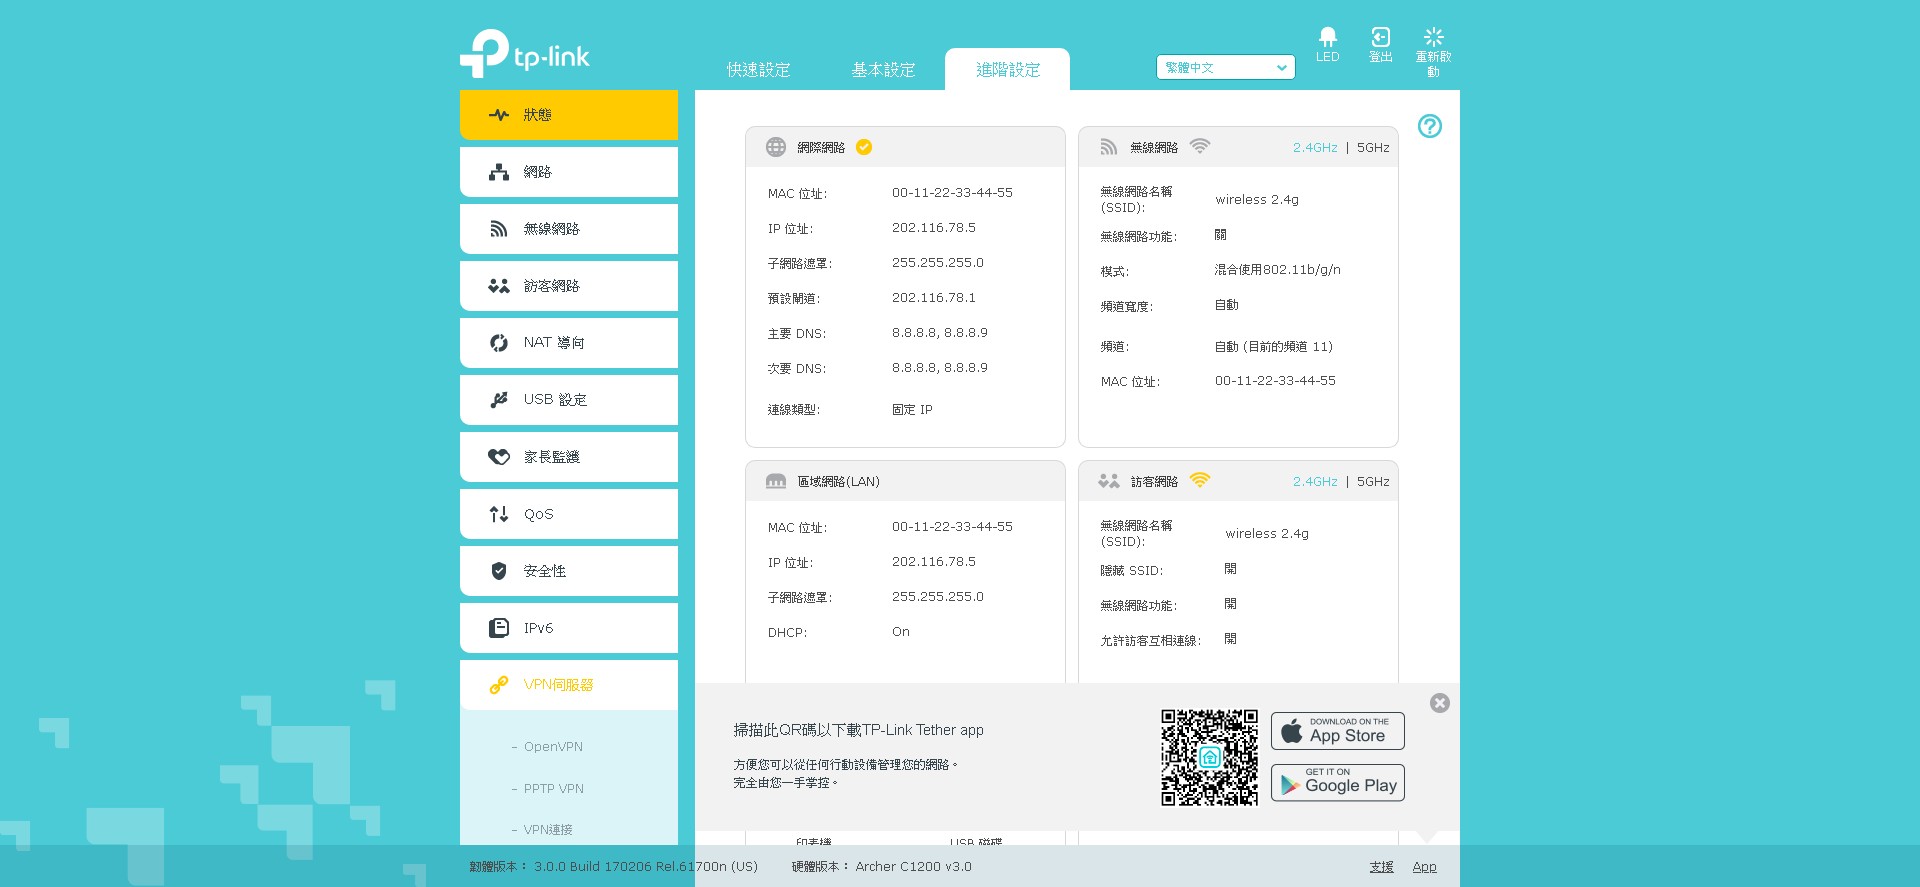Click hardware version Archer C1200 v3.0
1920x887 pixels.
[x=882, y=867]
